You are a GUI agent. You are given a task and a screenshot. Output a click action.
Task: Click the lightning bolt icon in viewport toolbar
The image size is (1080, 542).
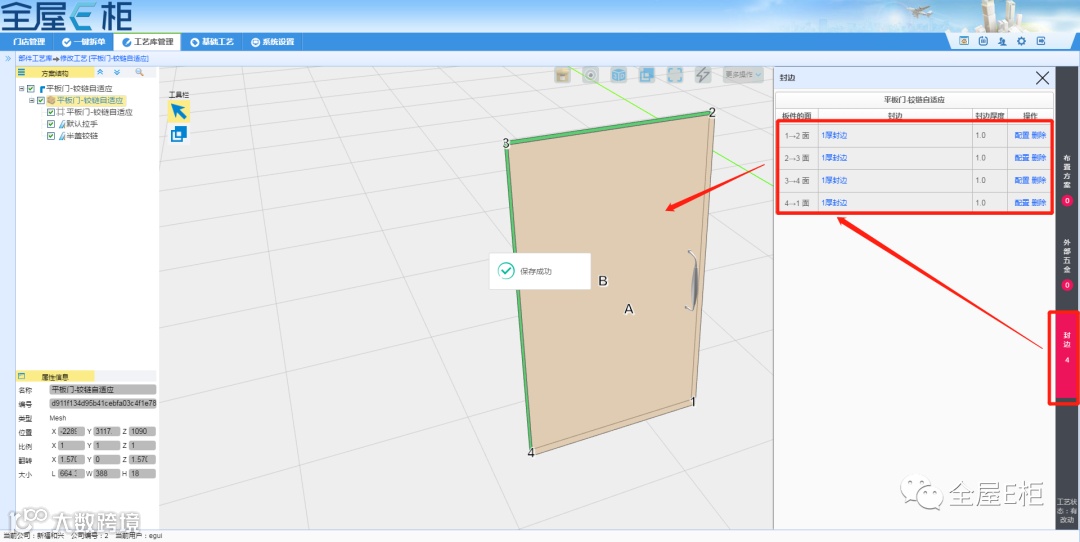[703, 75]
